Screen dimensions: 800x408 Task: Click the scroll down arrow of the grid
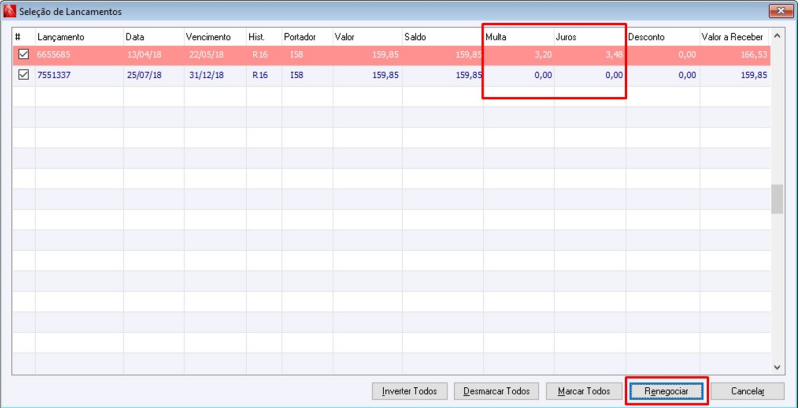(777, 367)
